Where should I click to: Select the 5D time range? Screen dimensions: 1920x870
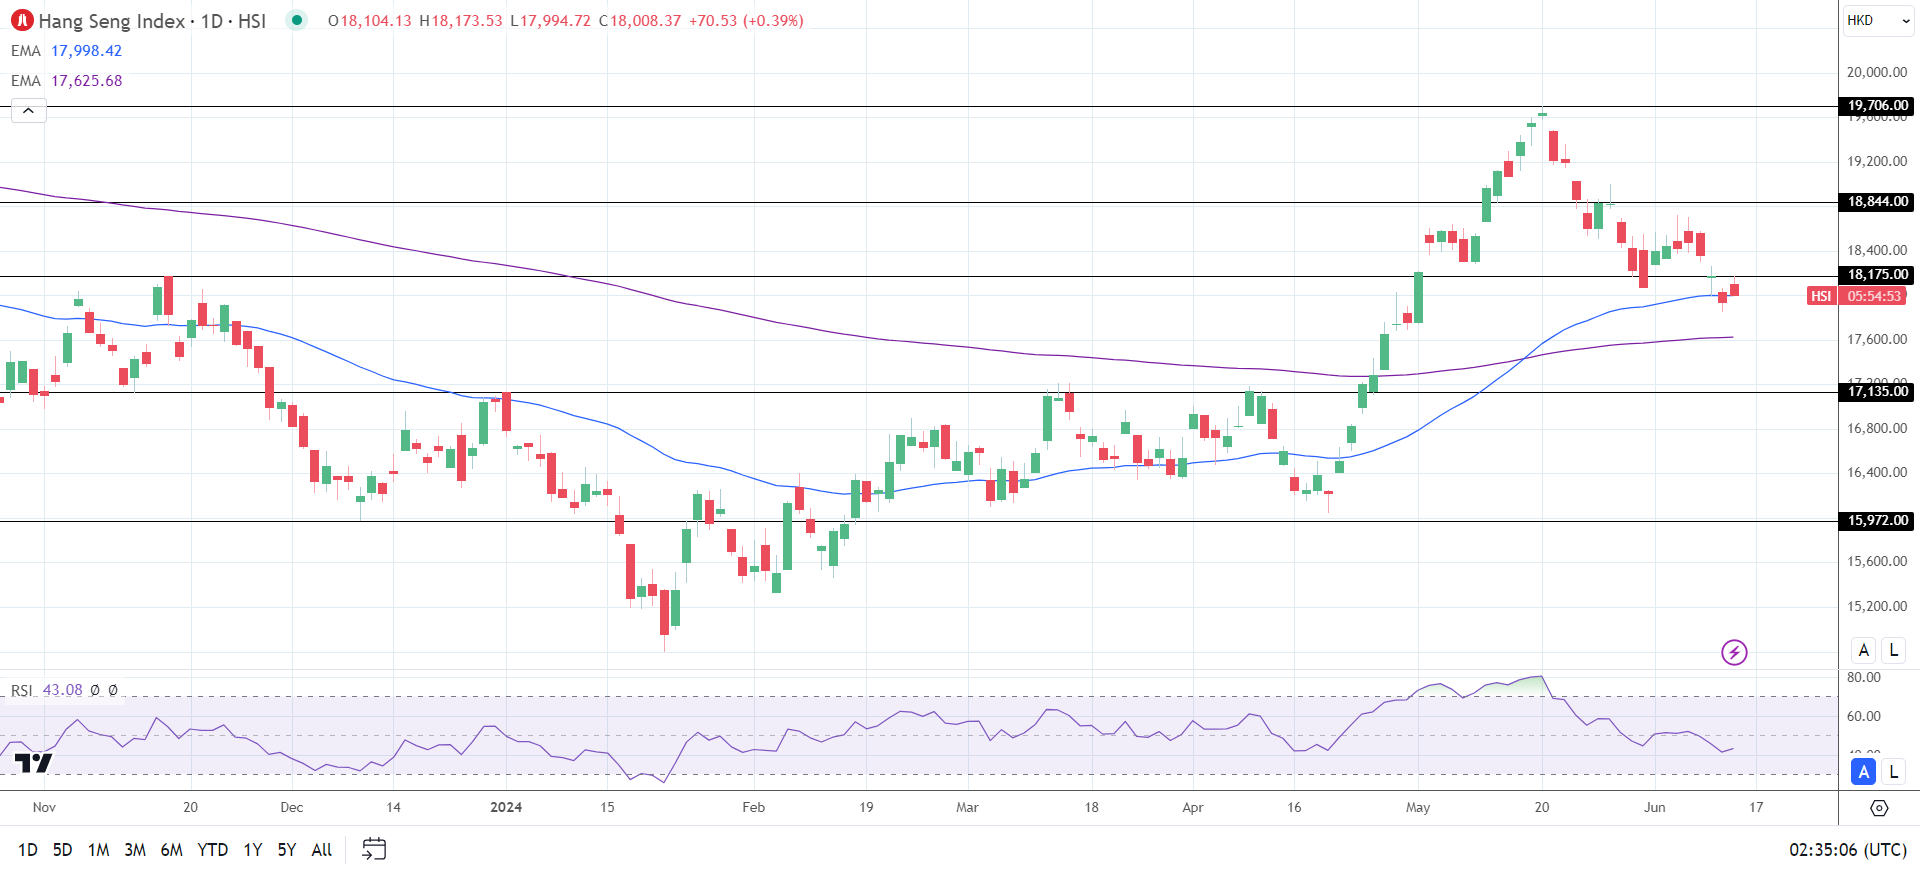[x=62, y=850]
